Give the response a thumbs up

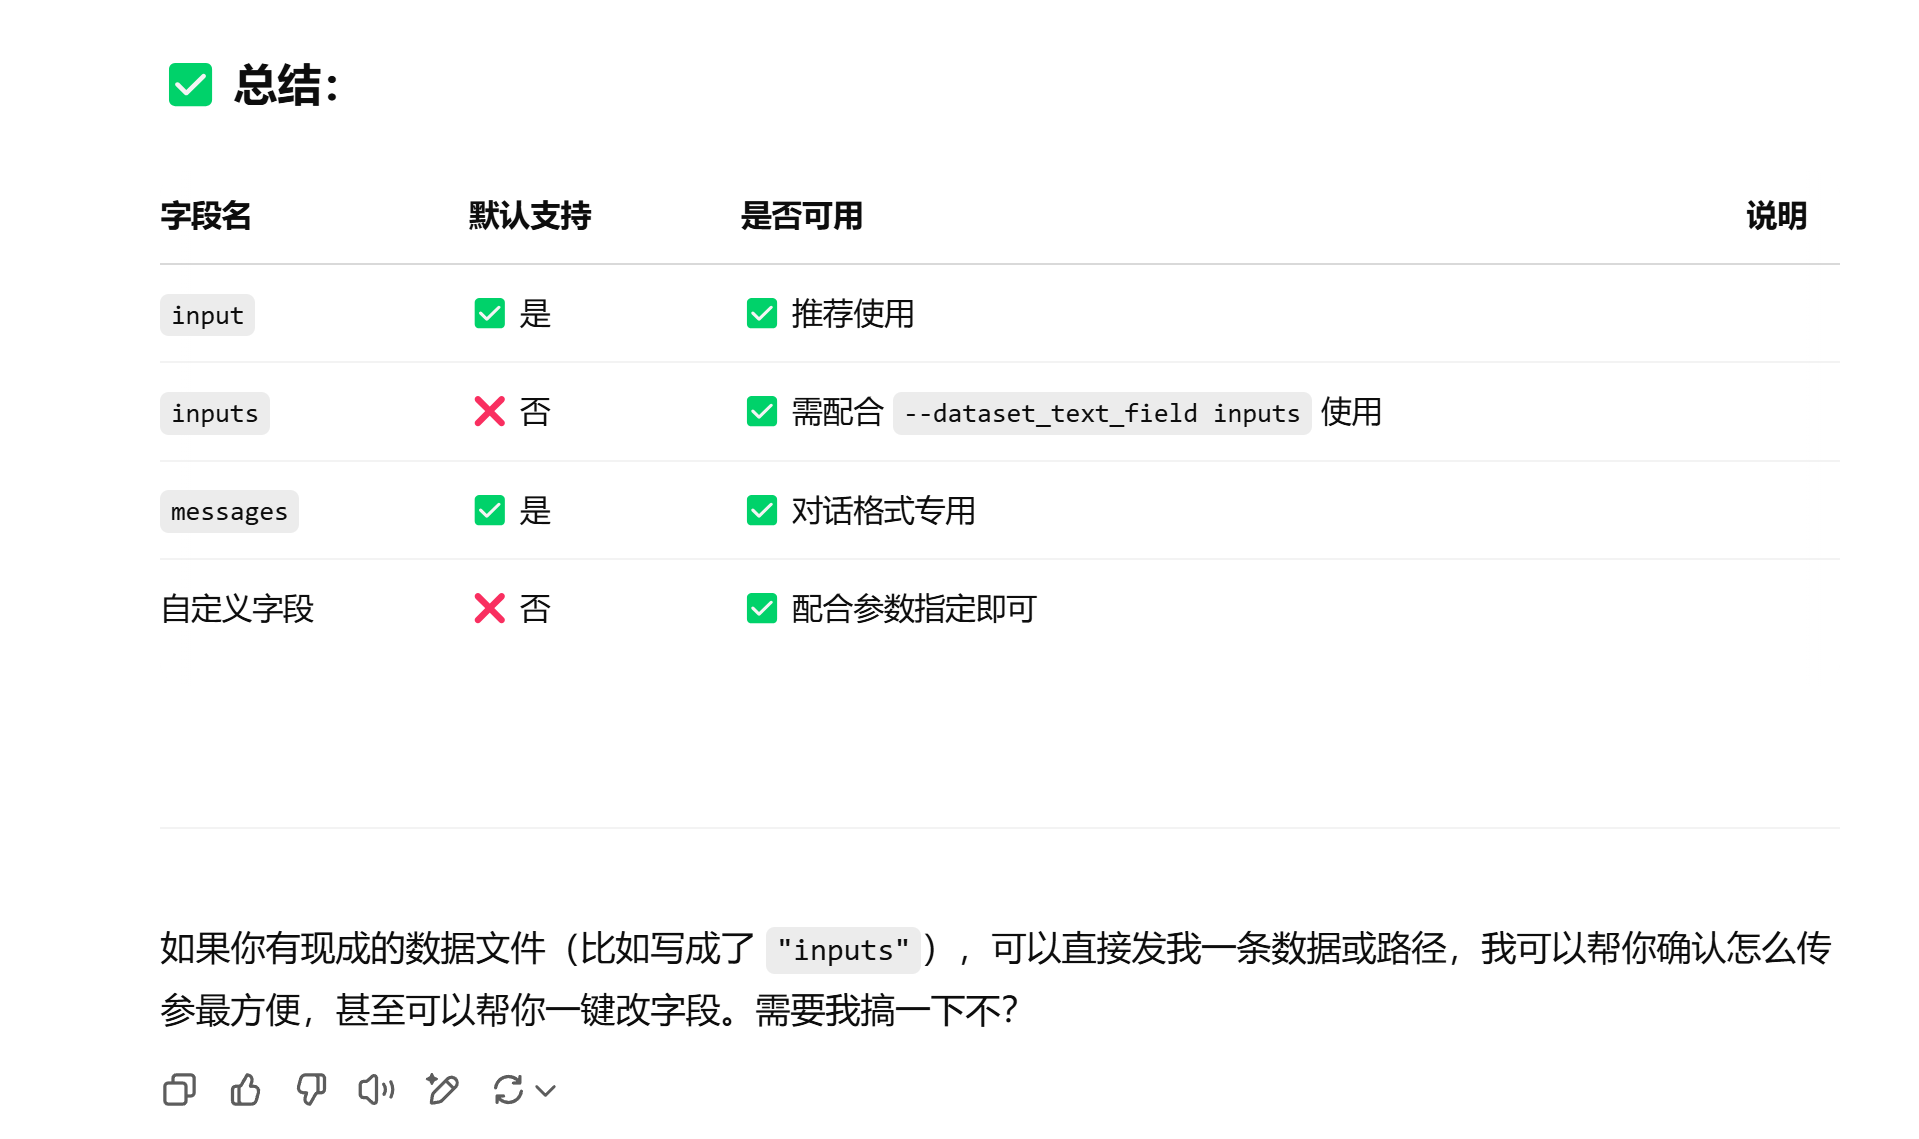point(245,1089)
